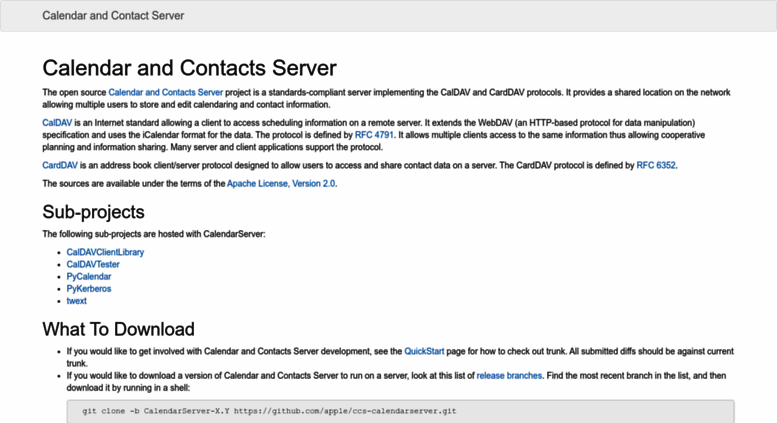Open the twext sub-project link
Screen dimensions: 777x423
point(76,301)
